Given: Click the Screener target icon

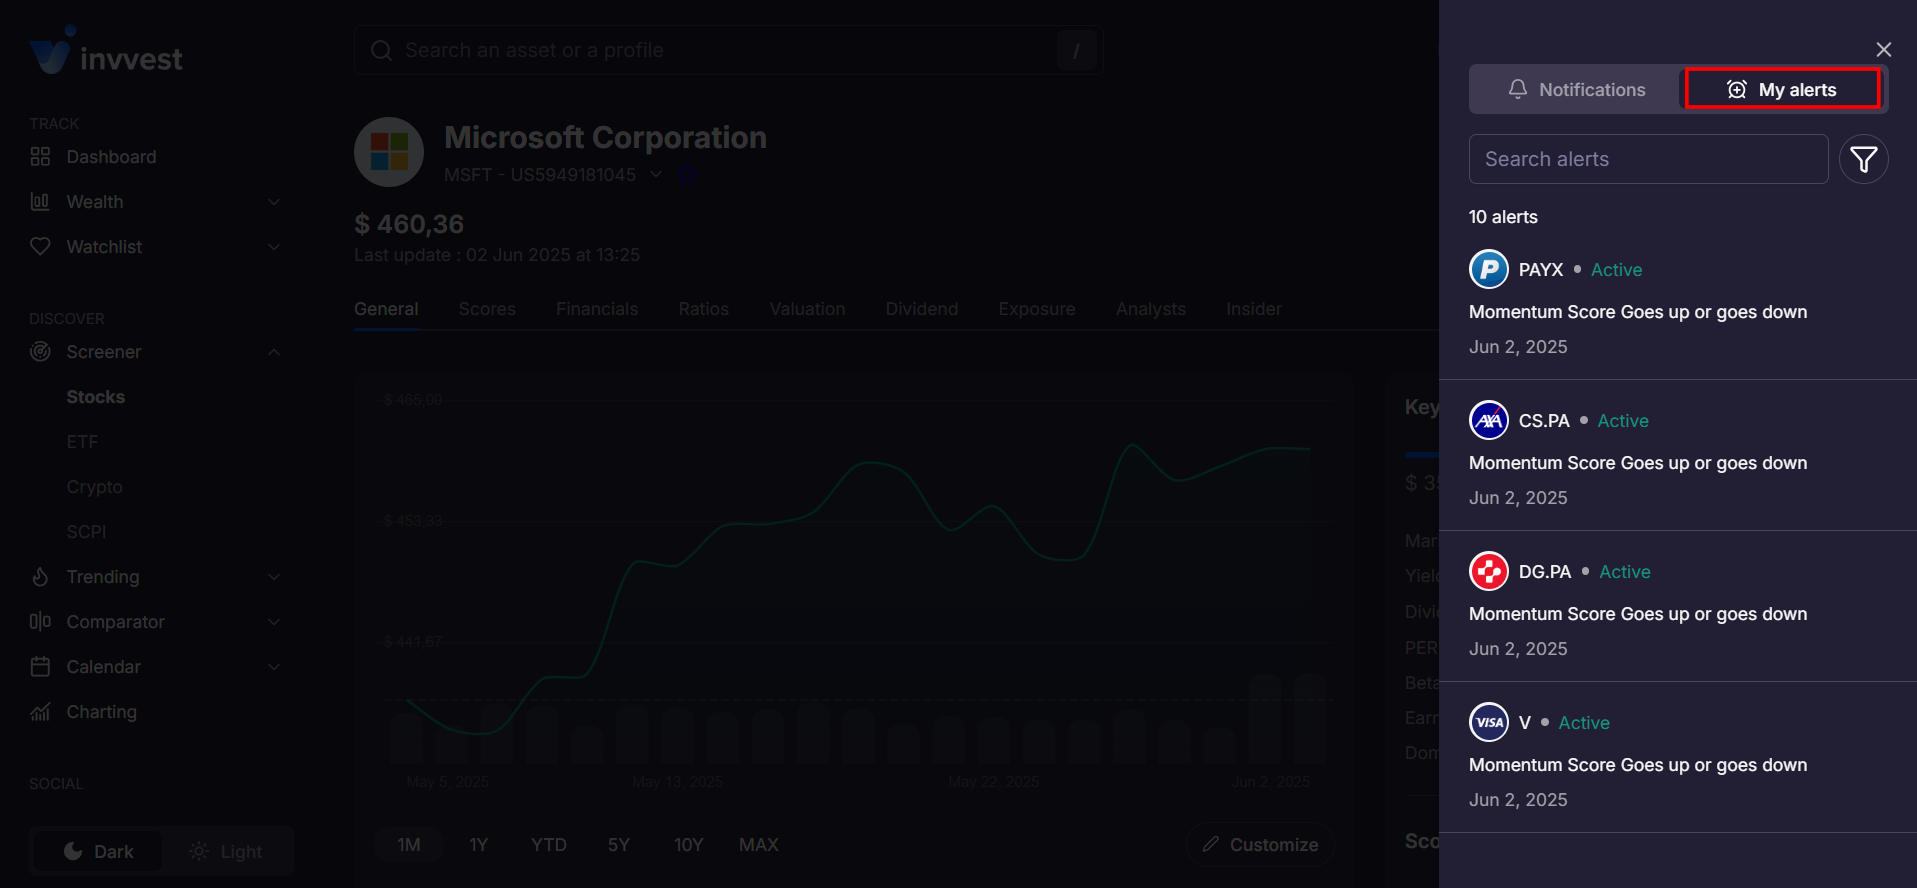Looking at the screenshot, I should 40,352.
